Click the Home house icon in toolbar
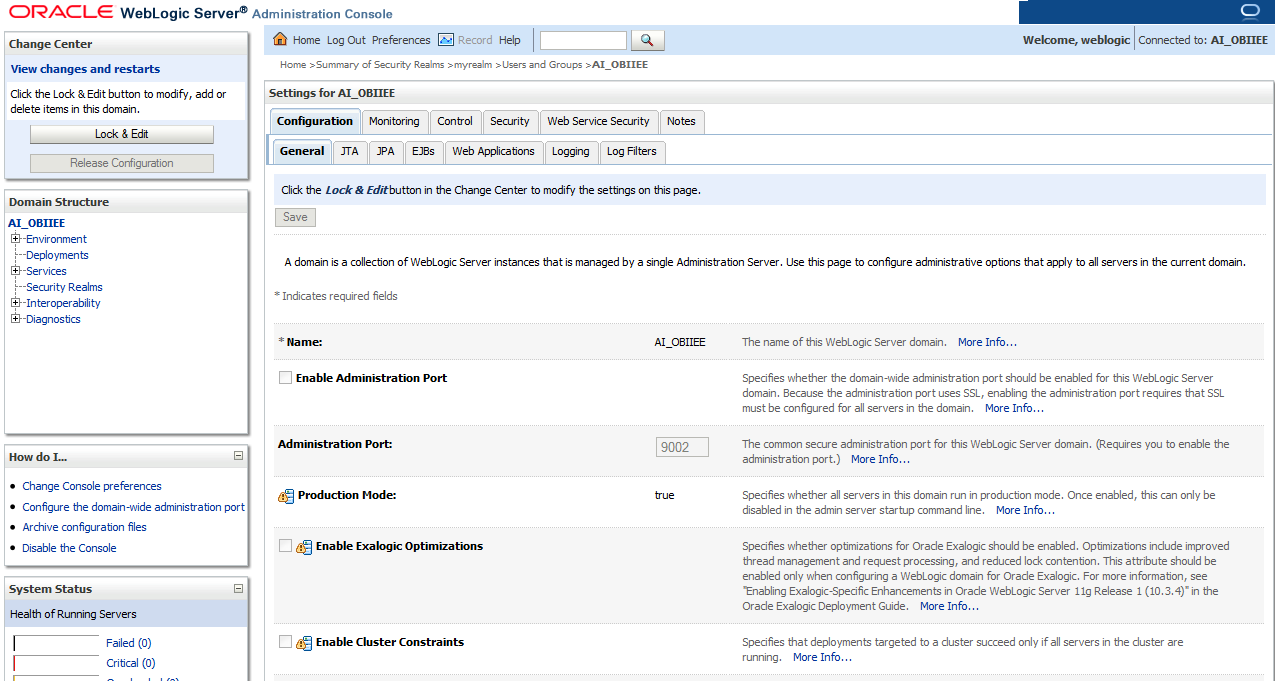Viewport: 1275px width, 681px height. [x=280, y=40]
